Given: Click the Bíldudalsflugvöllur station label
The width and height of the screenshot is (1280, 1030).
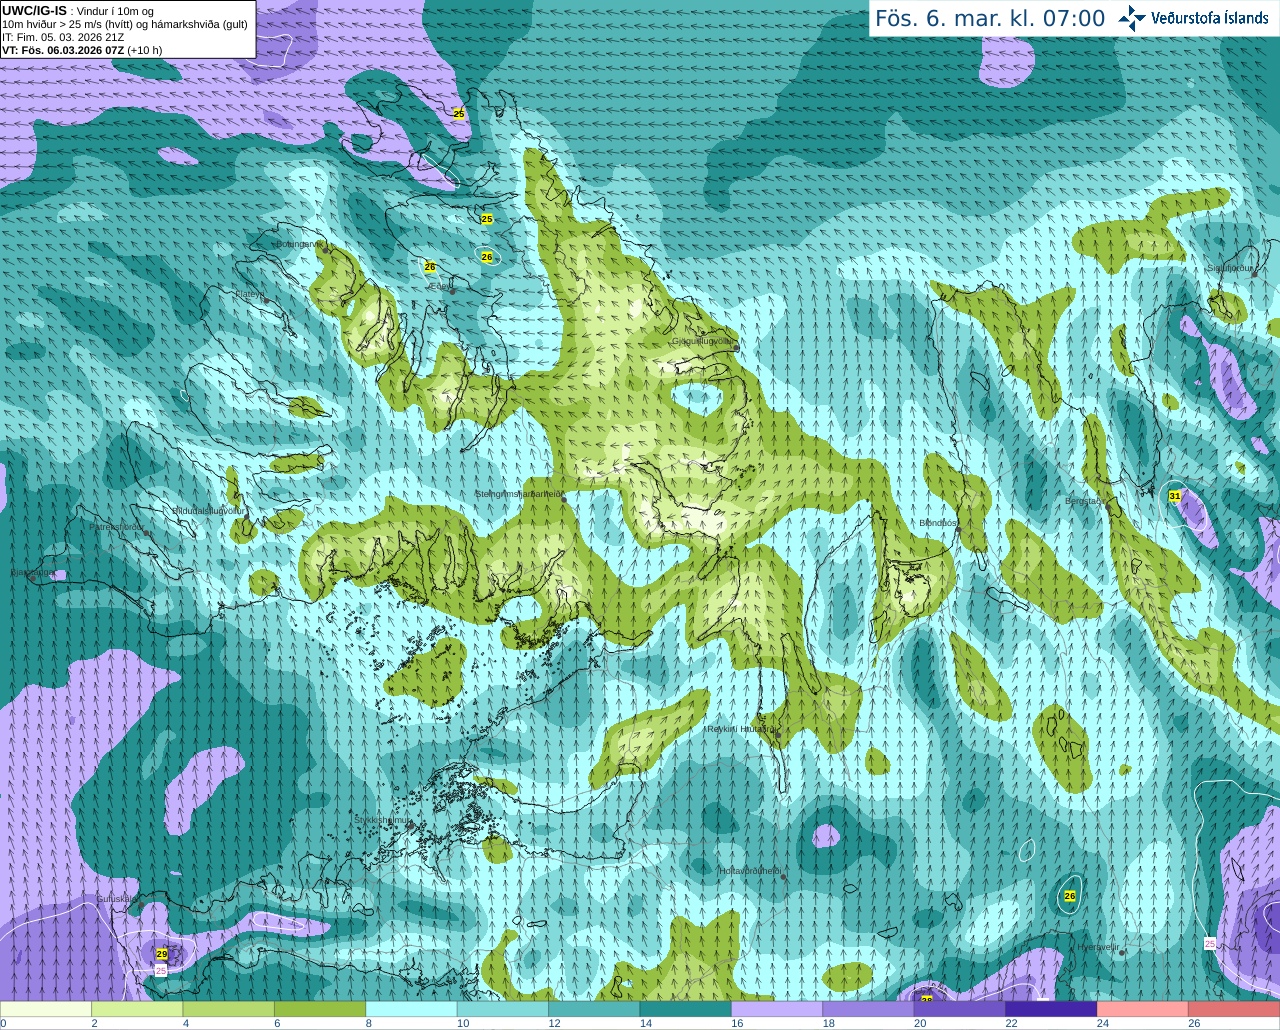Looking at the screenshot, I should point(209,510).
